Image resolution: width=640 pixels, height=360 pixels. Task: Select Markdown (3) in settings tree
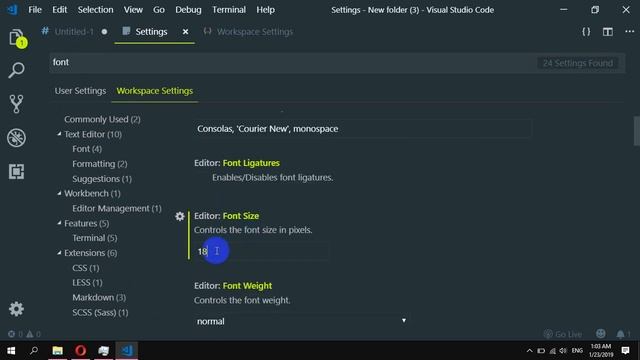(99, 297)
